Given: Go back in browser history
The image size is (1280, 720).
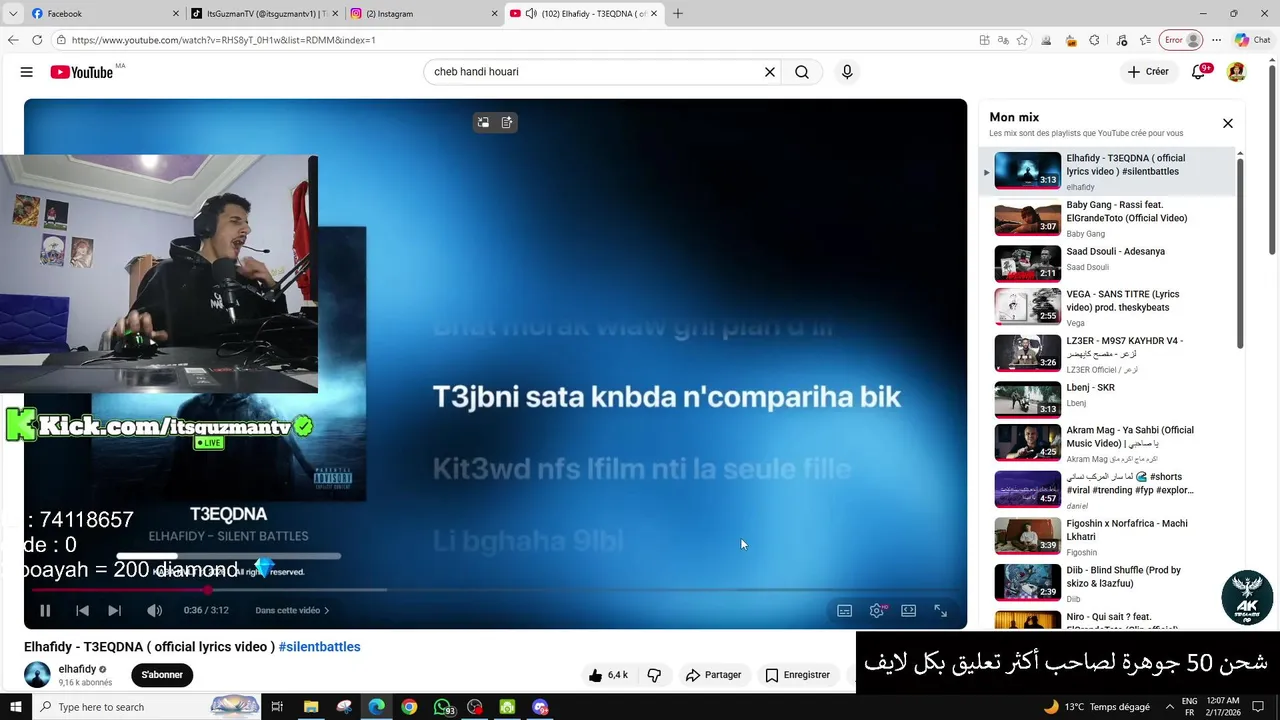Looking at the screenshot, I should 13,40.
